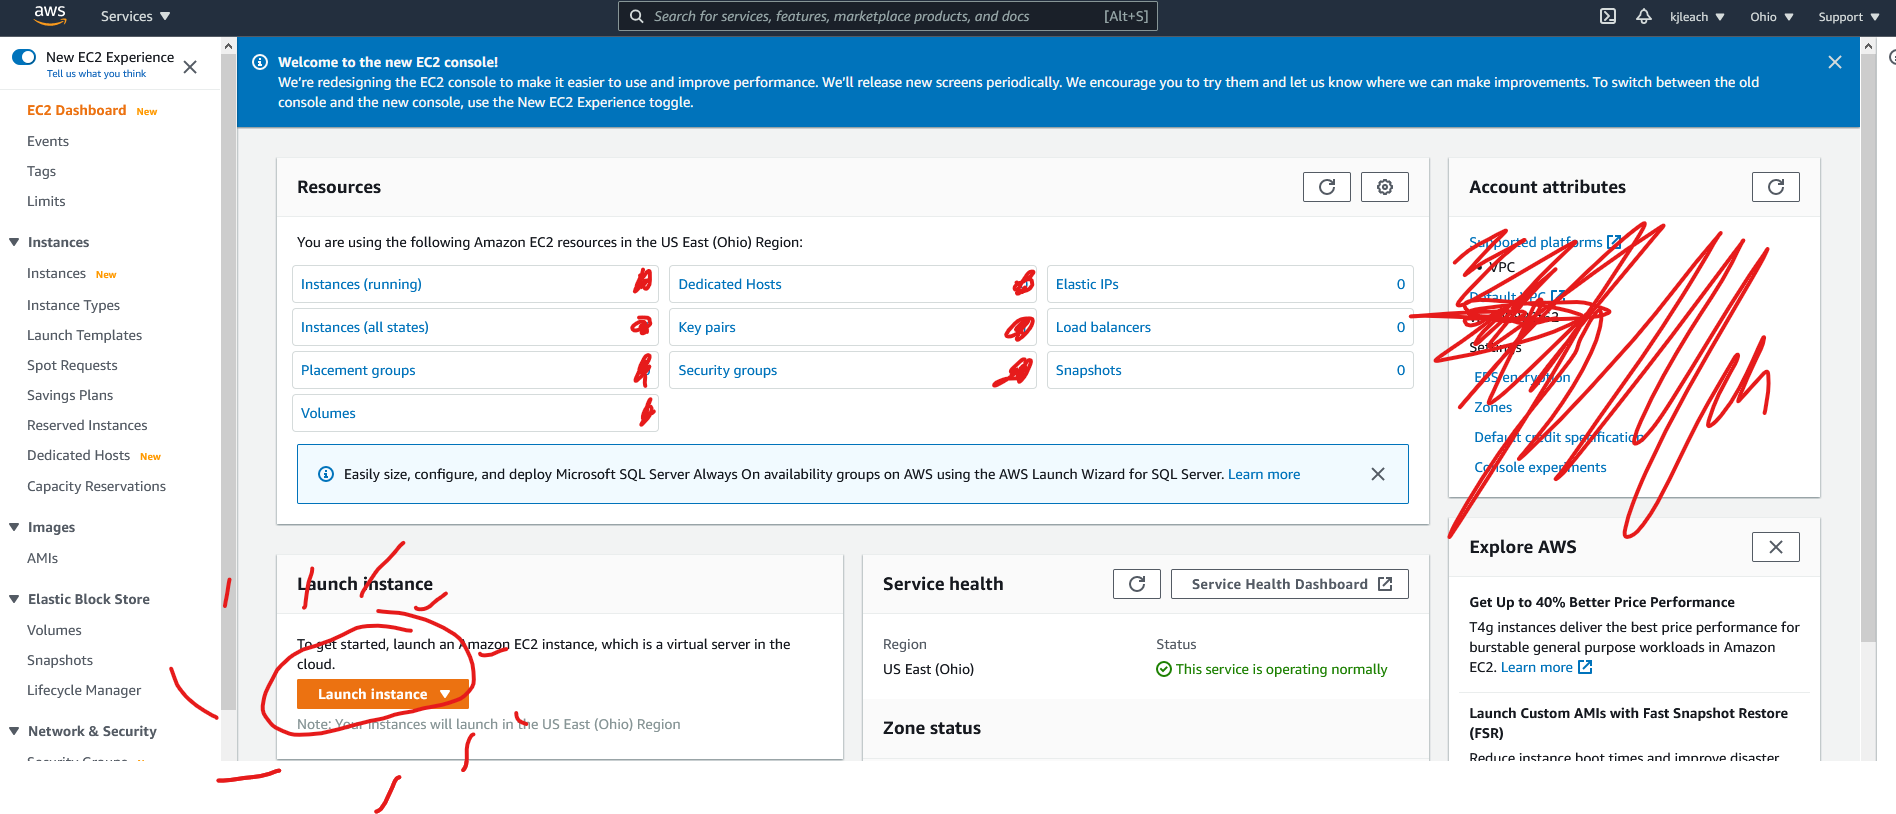Dismiss the welcome banner
Image resolution: width=1896 pixels, height=814 pixels.
pyautogui.click(x=1835, y=62)
